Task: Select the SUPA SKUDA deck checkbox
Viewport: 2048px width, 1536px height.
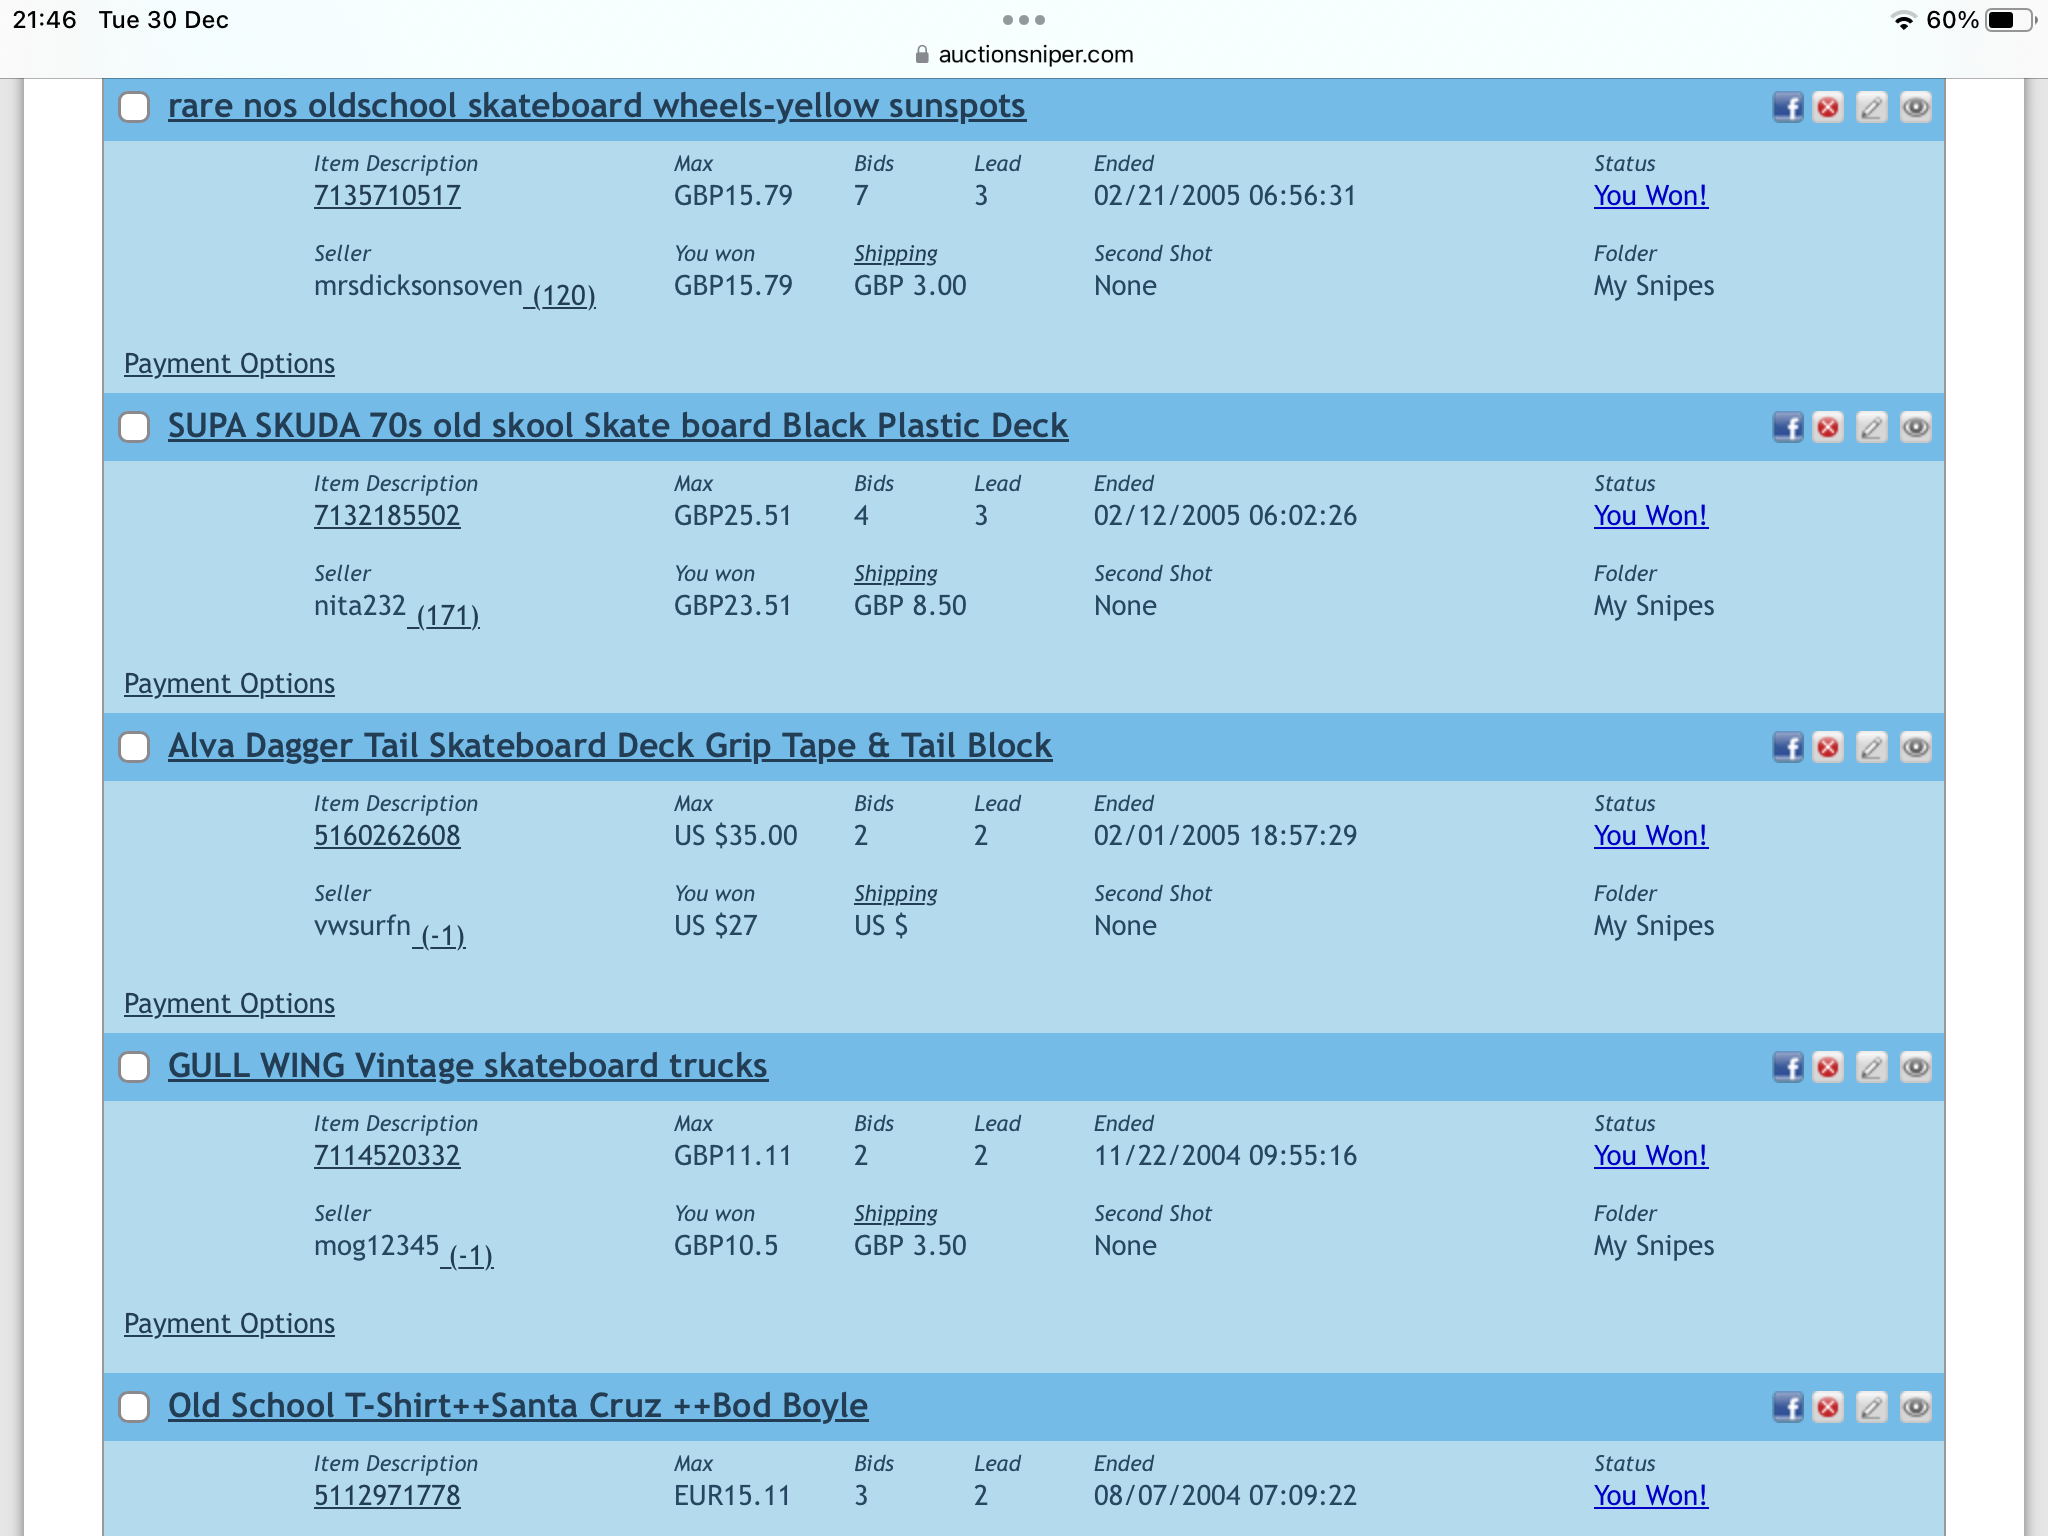Action: pyautogui.click(x=134, y=427)
